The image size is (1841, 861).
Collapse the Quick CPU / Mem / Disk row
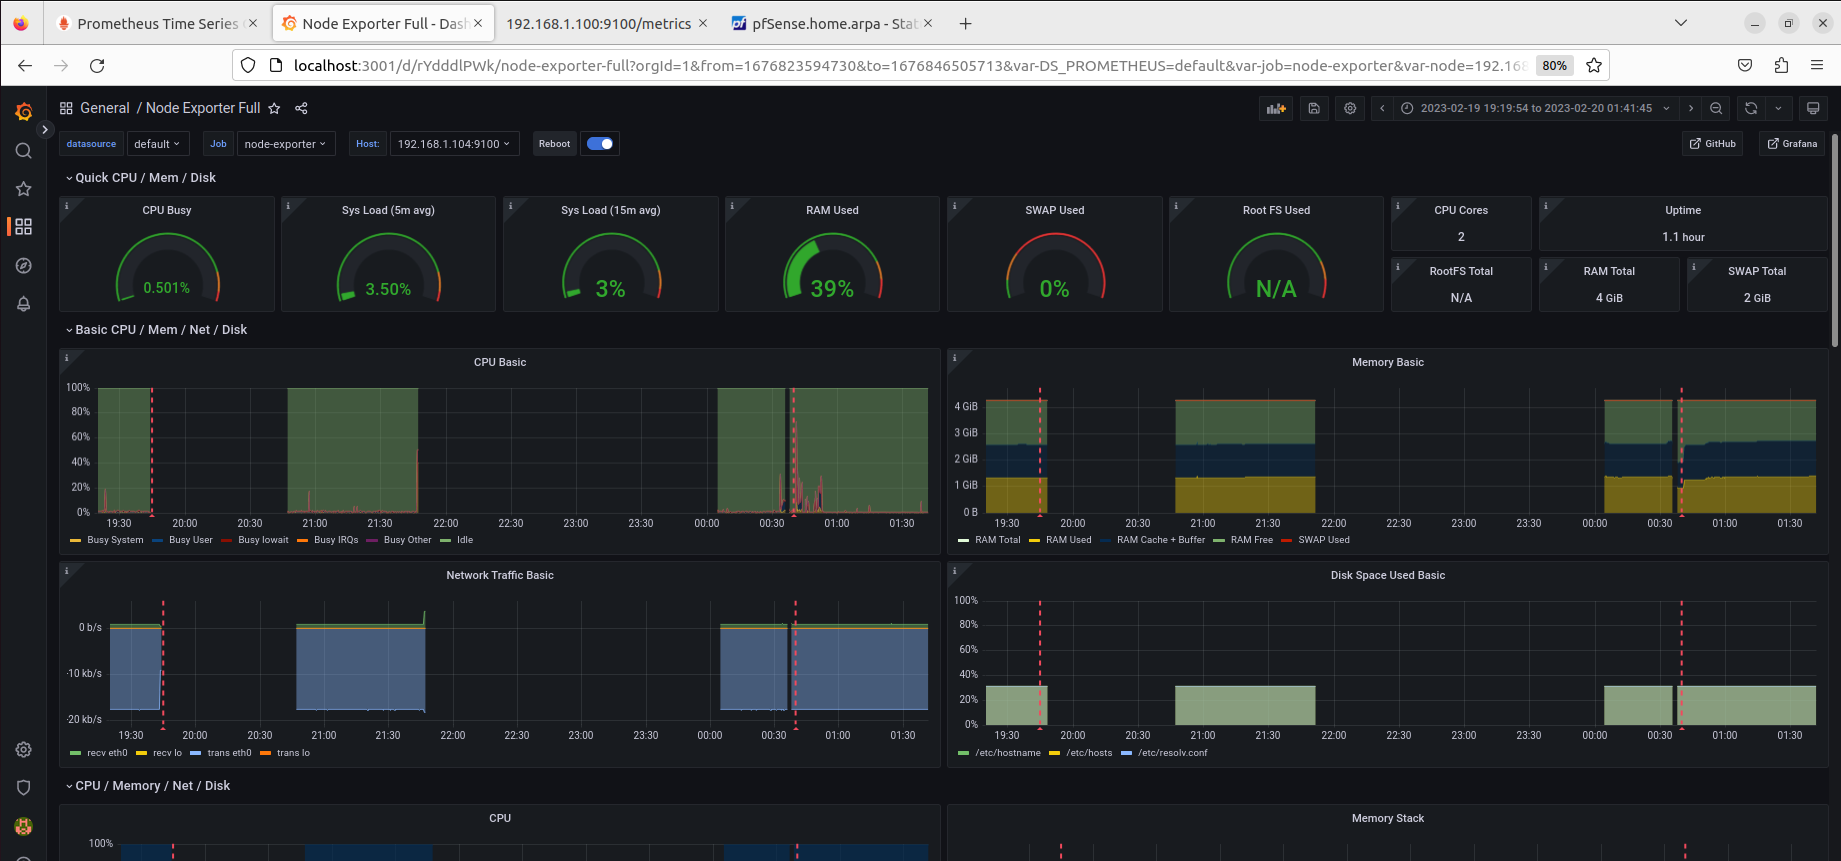pyautogui.click(x=140, y=178)
